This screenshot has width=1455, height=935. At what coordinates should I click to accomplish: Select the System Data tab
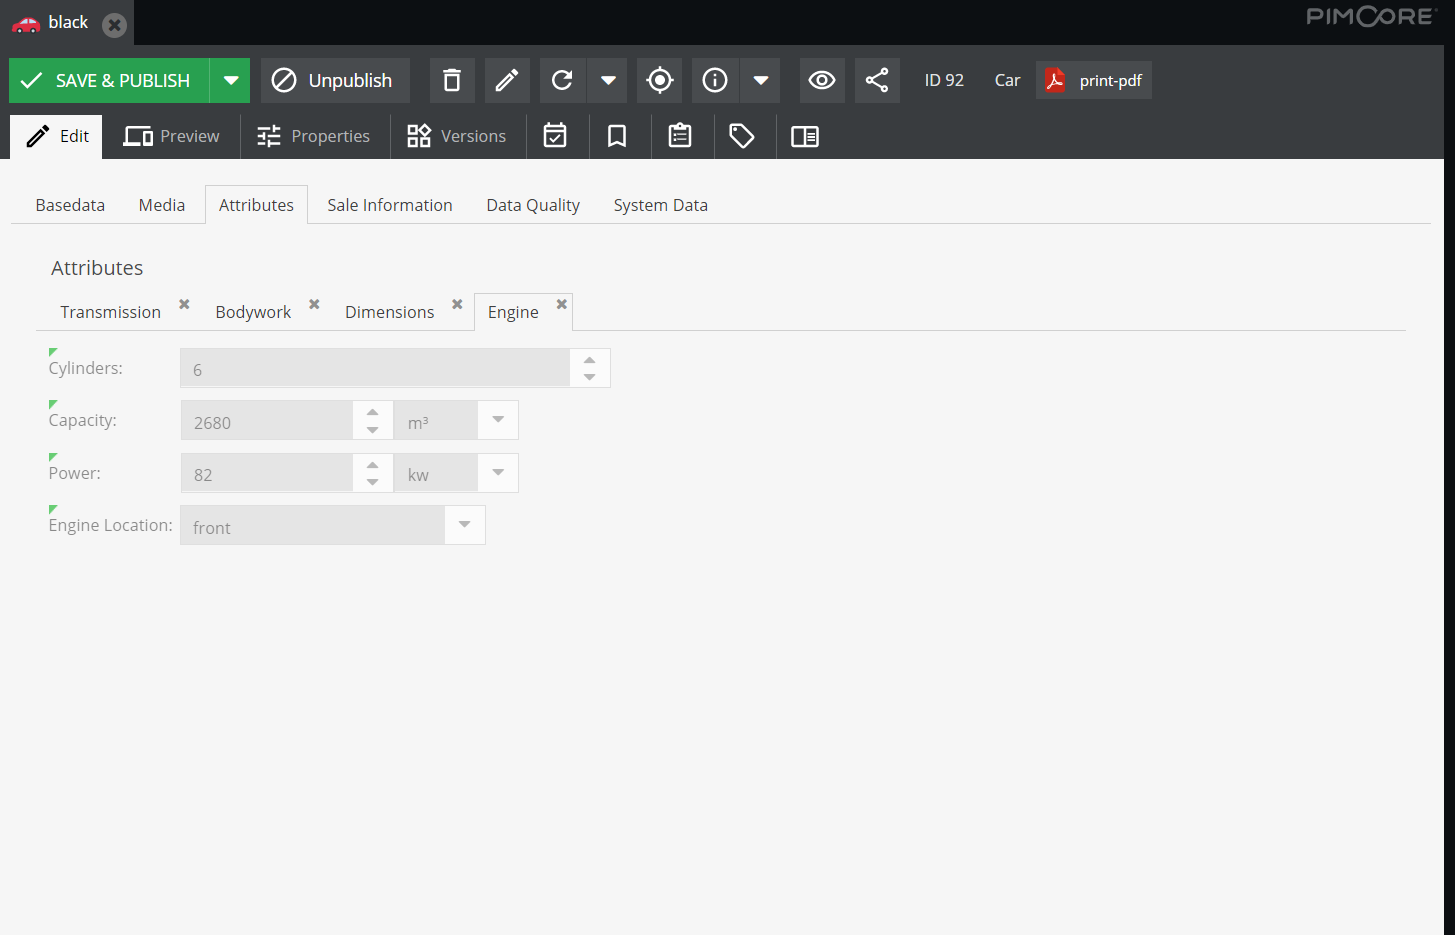[661, 205]
